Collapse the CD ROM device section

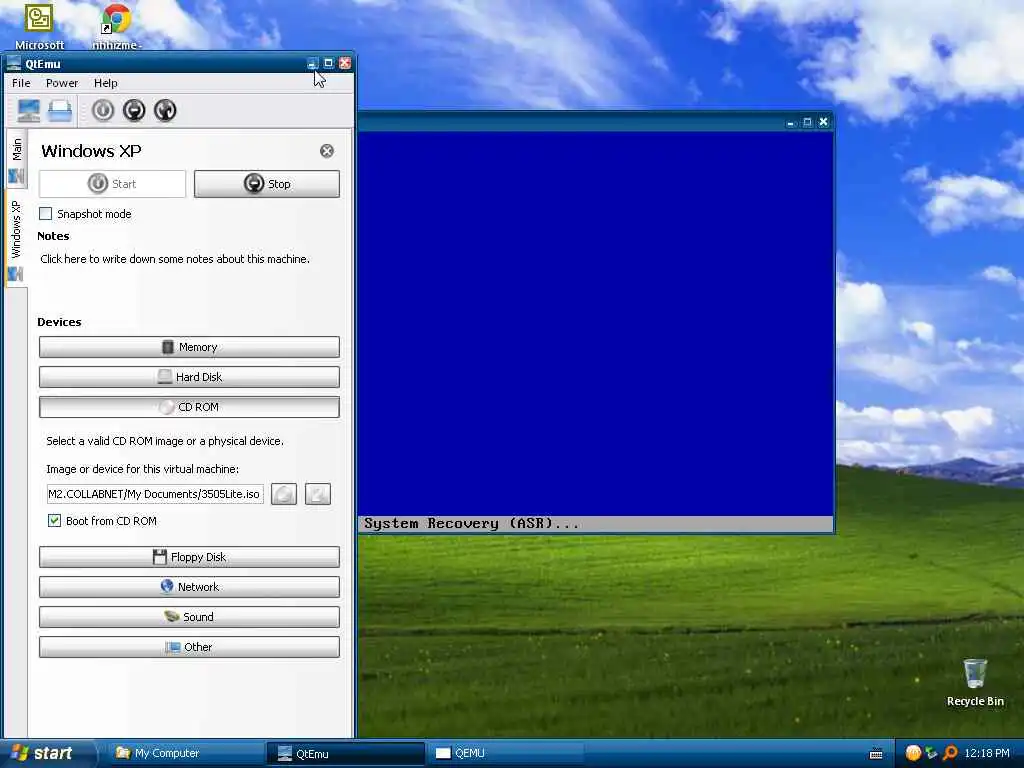tap(189, 407)
